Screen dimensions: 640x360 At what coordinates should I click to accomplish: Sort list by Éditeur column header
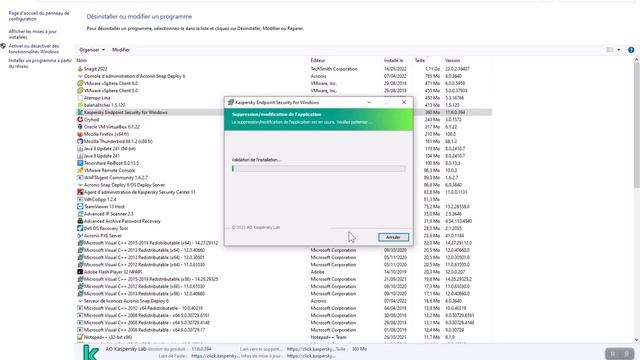(318, 60)
